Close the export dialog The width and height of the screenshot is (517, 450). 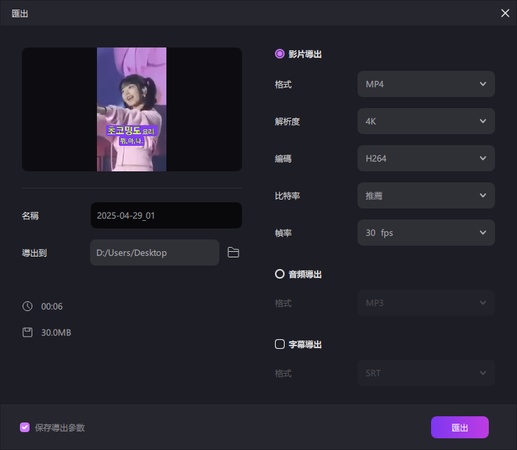click(x=505, y=13)
